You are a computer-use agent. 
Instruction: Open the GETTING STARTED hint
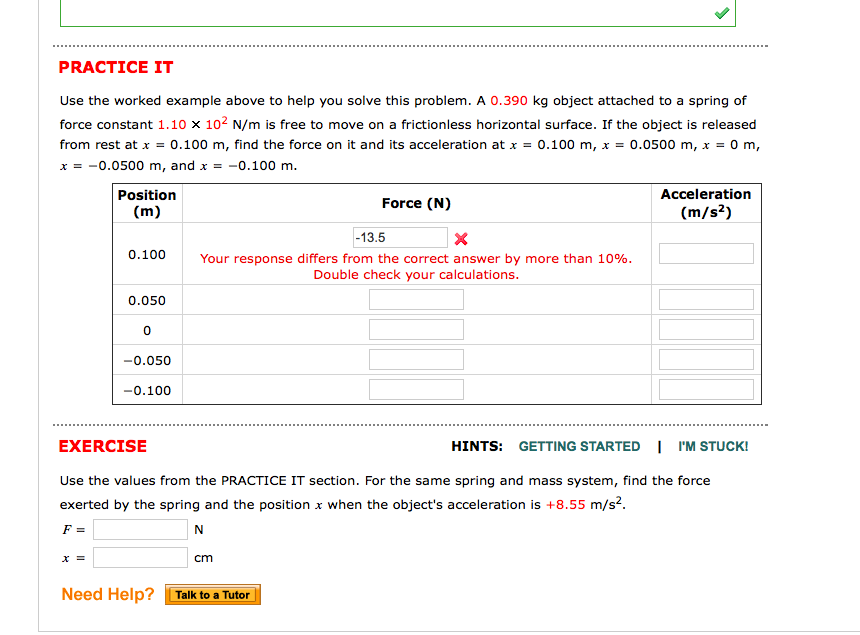(x=579, y=447)
